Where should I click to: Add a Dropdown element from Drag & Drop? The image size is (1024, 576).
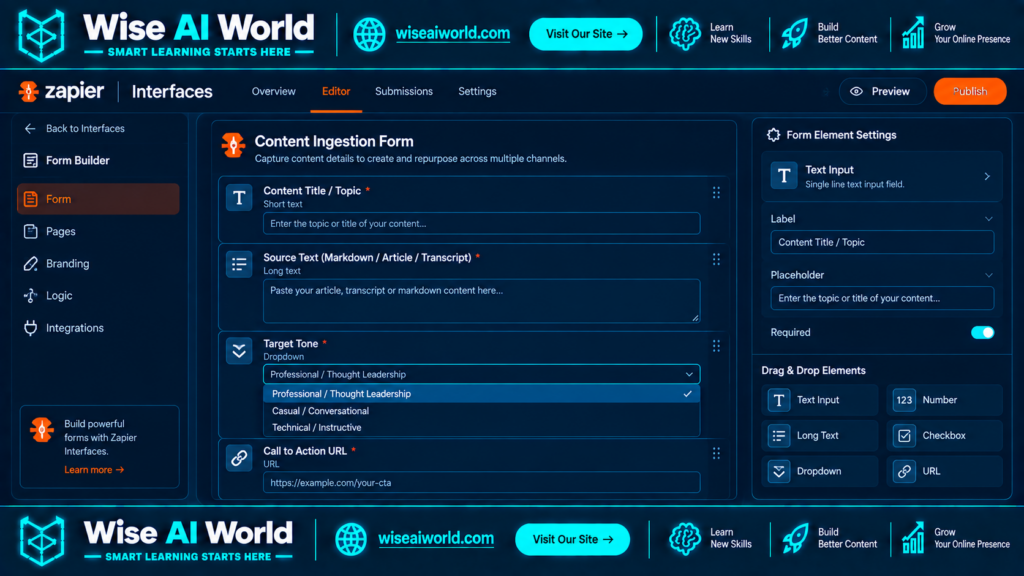pyautogui.click(x=820, y=471)
